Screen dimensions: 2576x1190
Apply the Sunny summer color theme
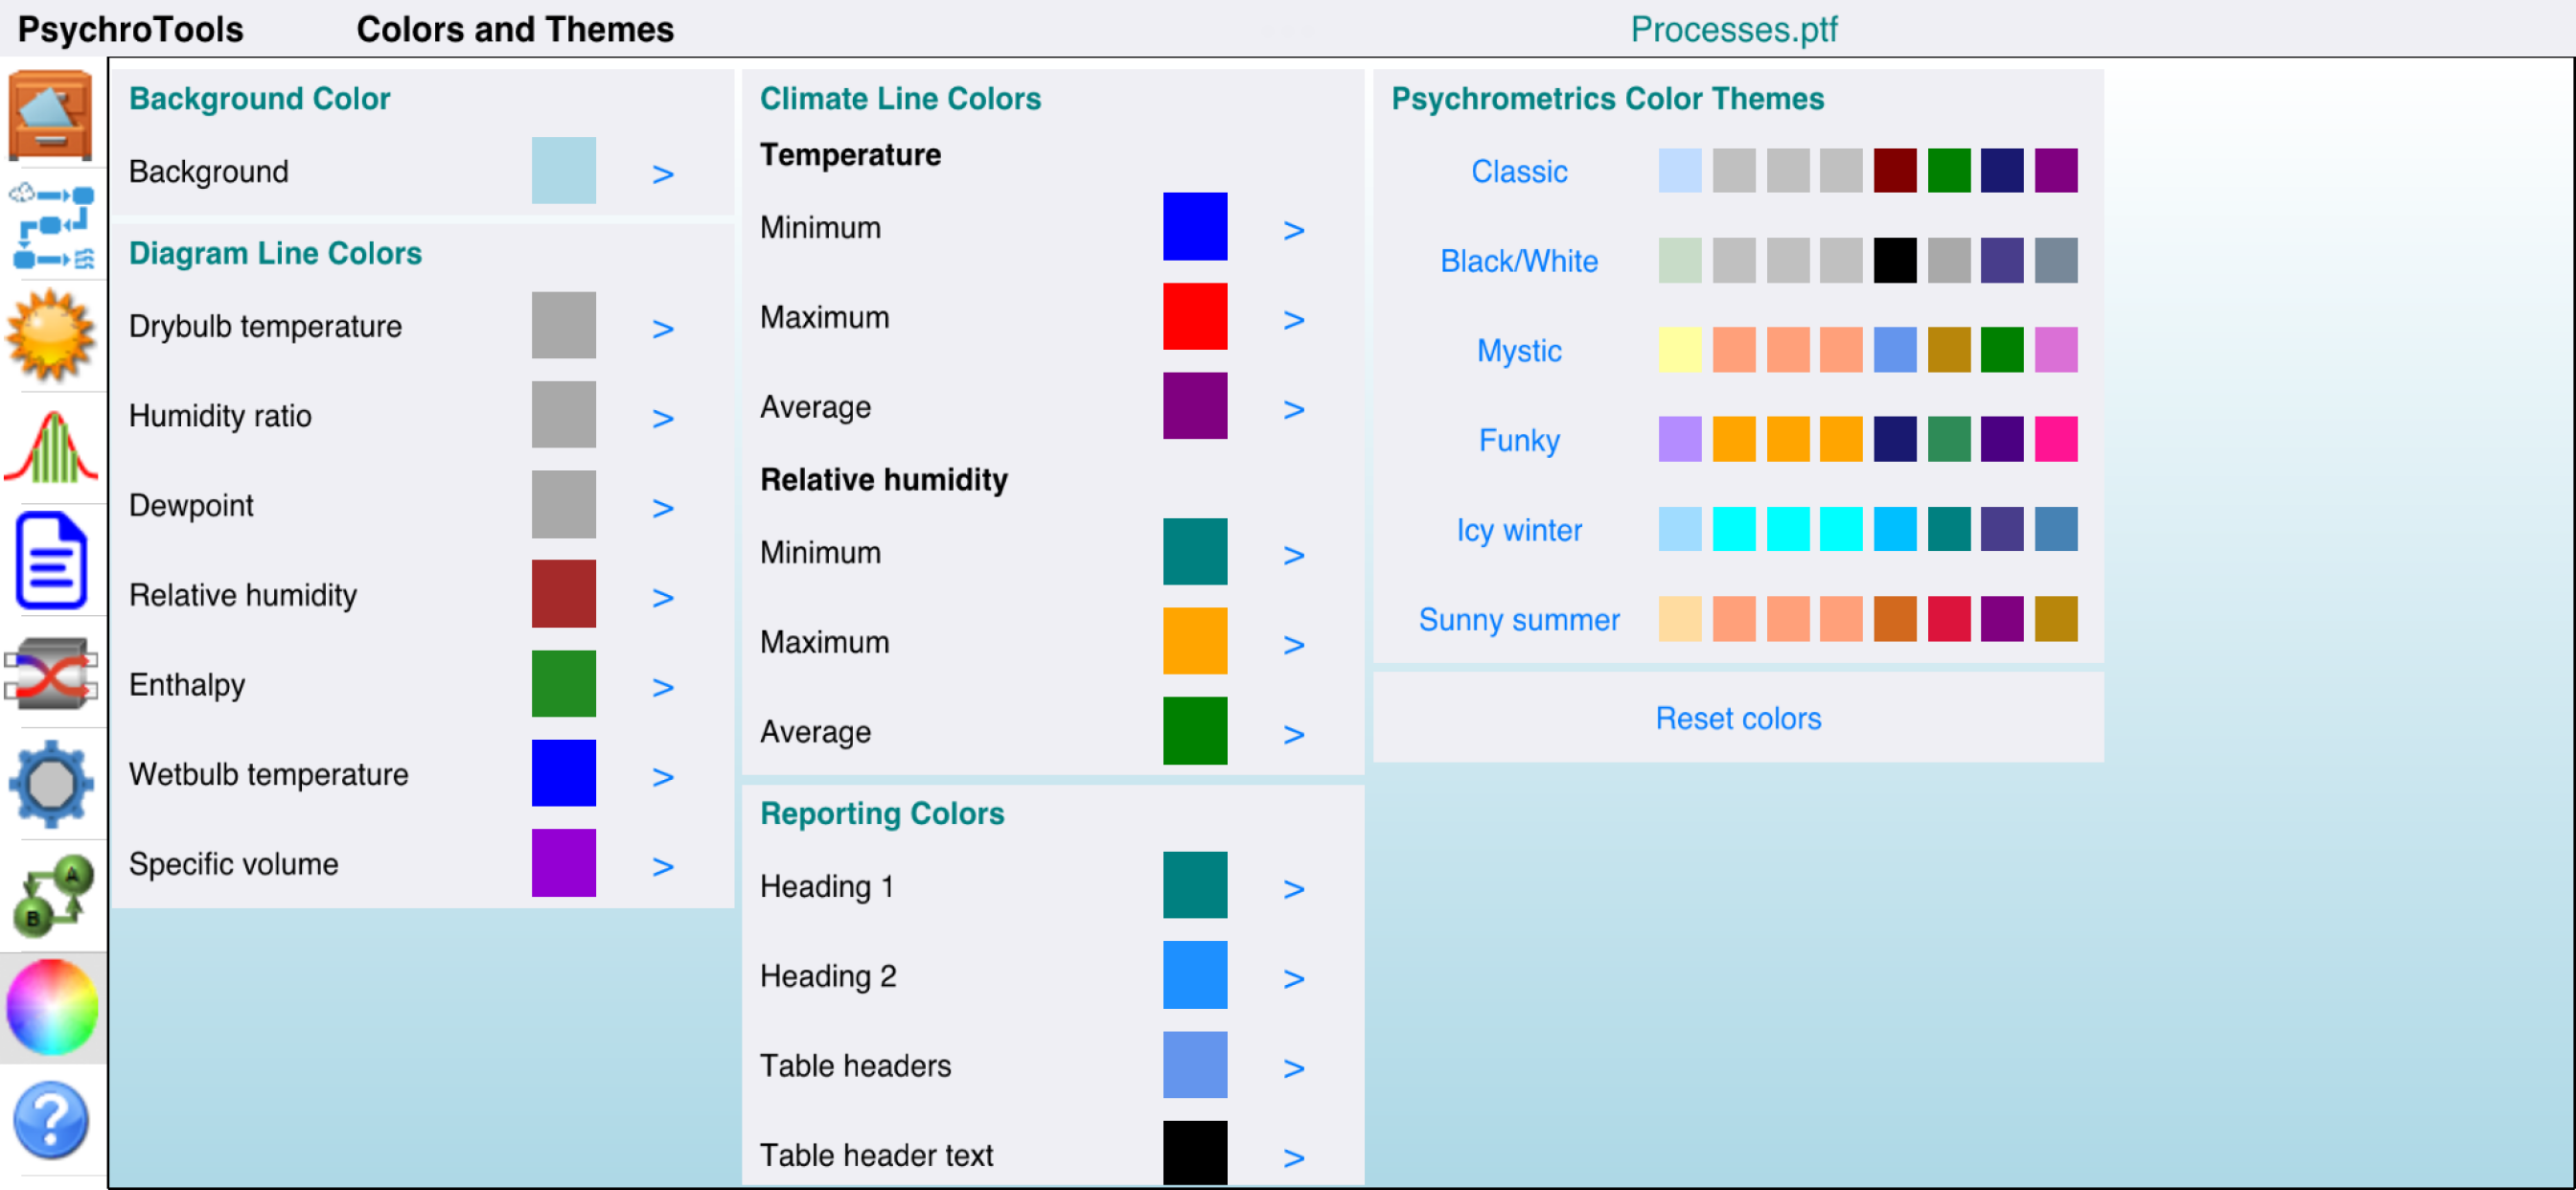1518,620
